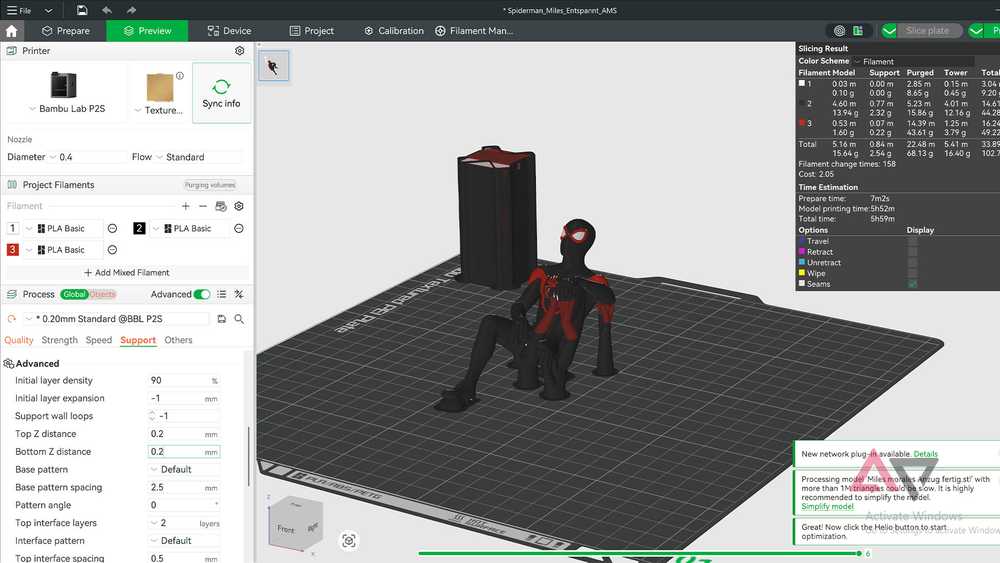Image resolution: width=1000 pixels, height=563 pixels.
Task: Open Interface pattern Default dropdown
Action: [x=185, y=541]
